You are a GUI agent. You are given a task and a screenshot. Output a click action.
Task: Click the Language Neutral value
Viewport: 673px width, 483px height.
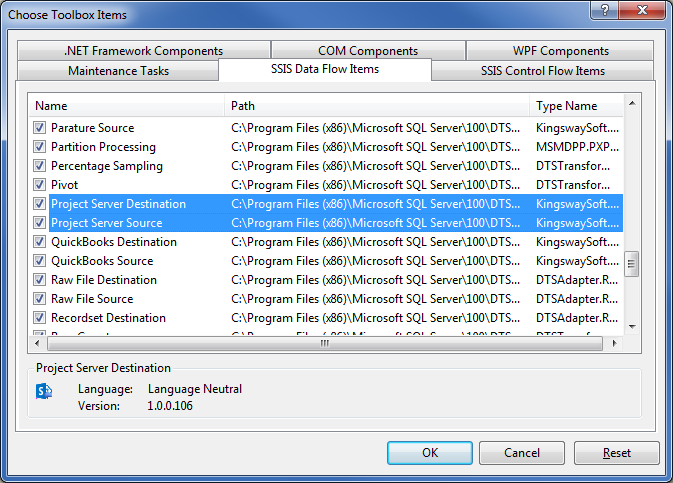[x=195, y=389]
